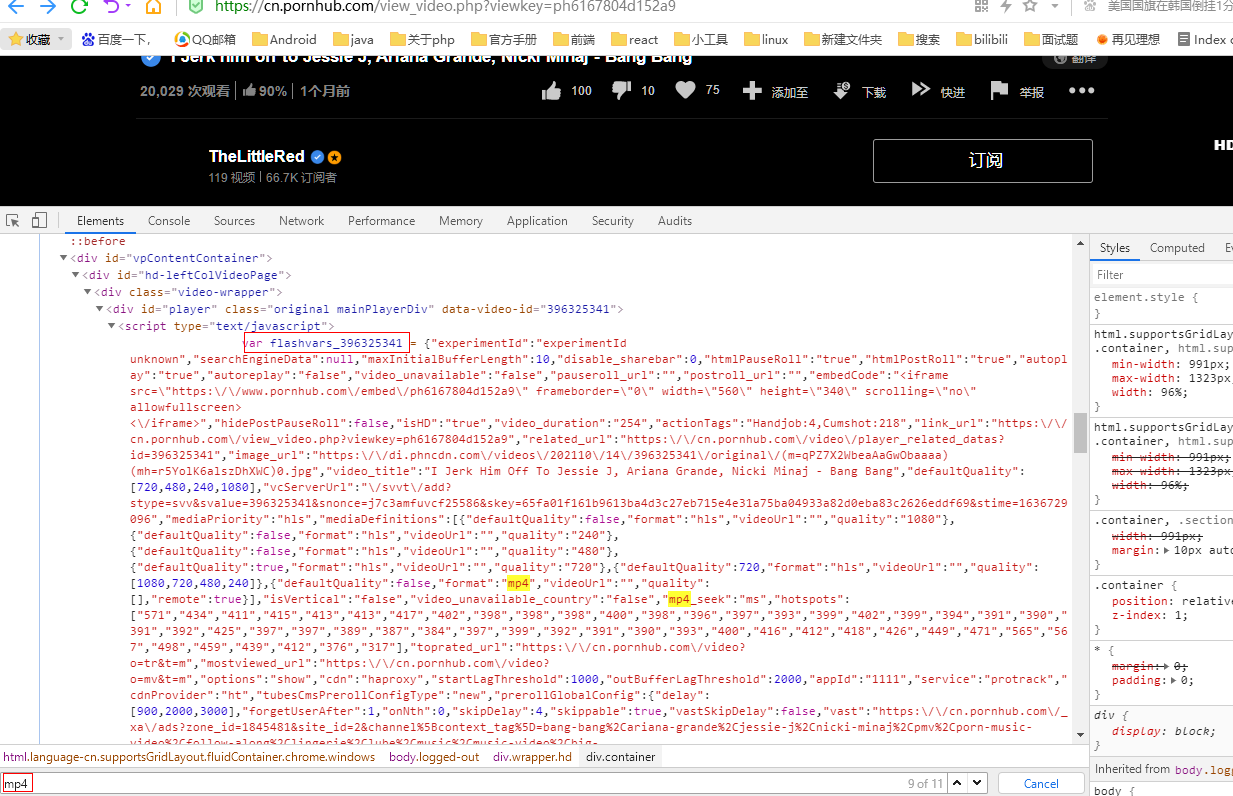Open the 收藏 bookmarks dropdown arrow
This screenshot has height=796, width=1233.
[61, 39]
